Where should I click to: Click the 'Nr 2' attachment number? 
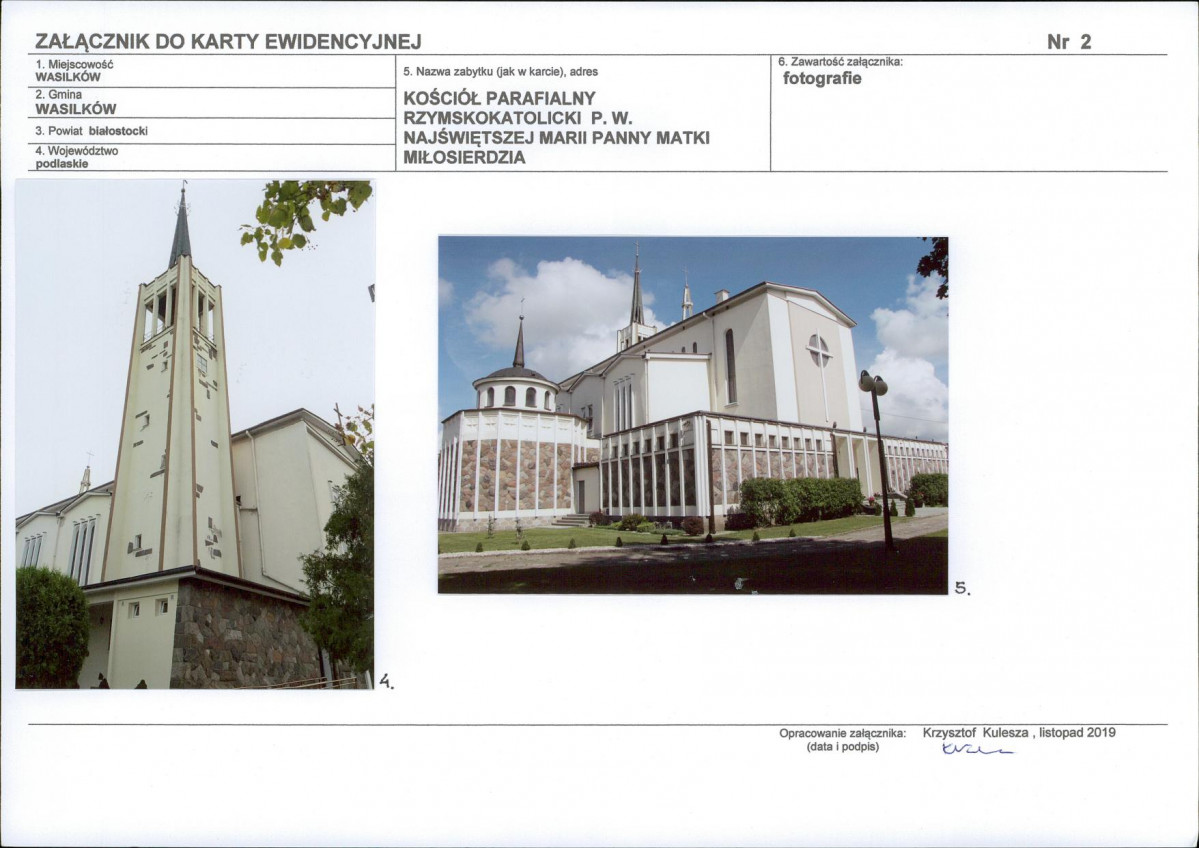(1069, 42)
